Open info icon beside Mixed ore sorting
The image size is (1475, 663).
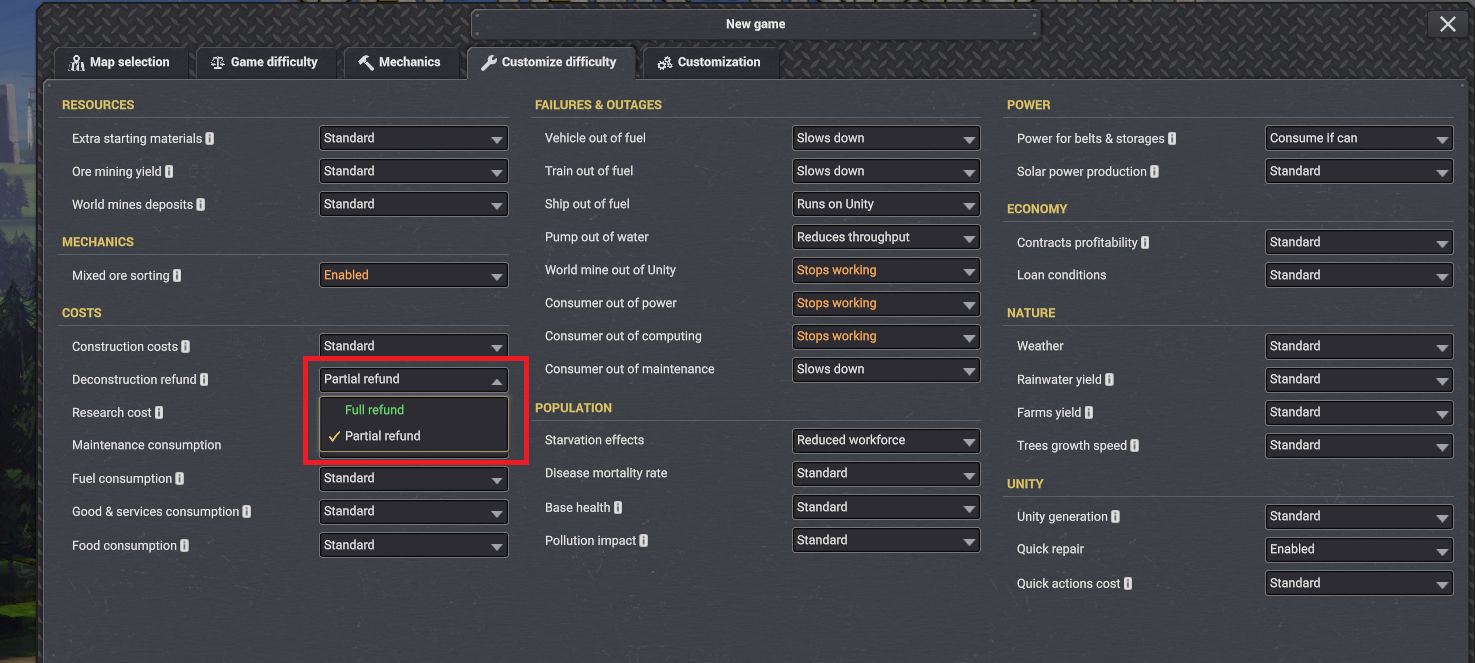tap(177, 276)
